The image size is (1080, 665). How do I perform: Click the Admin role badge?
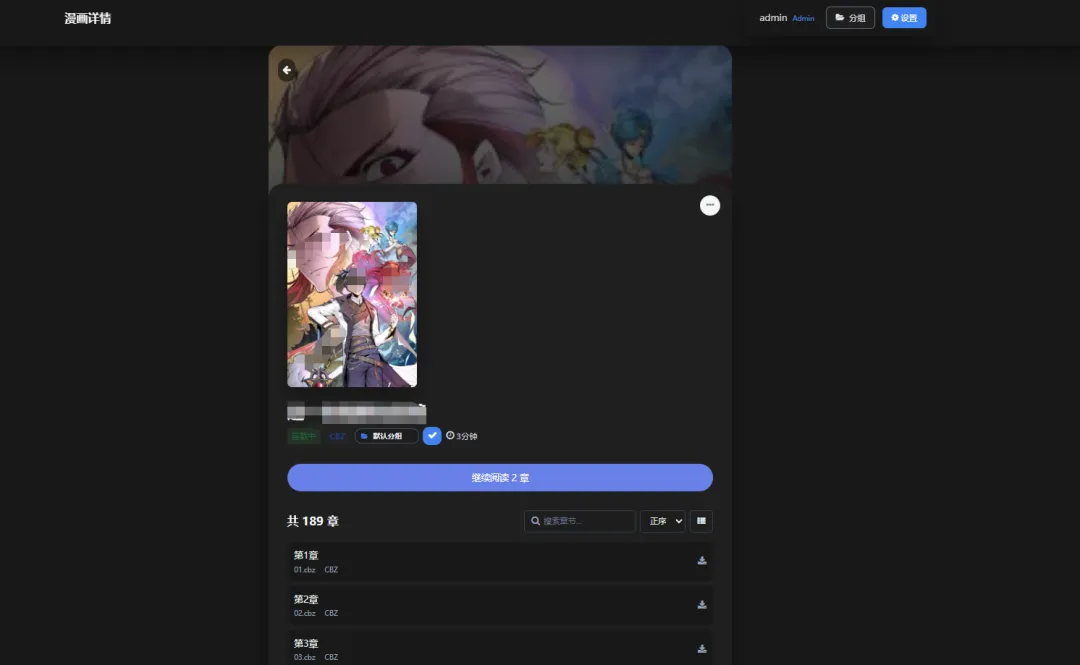coord(803,19)
